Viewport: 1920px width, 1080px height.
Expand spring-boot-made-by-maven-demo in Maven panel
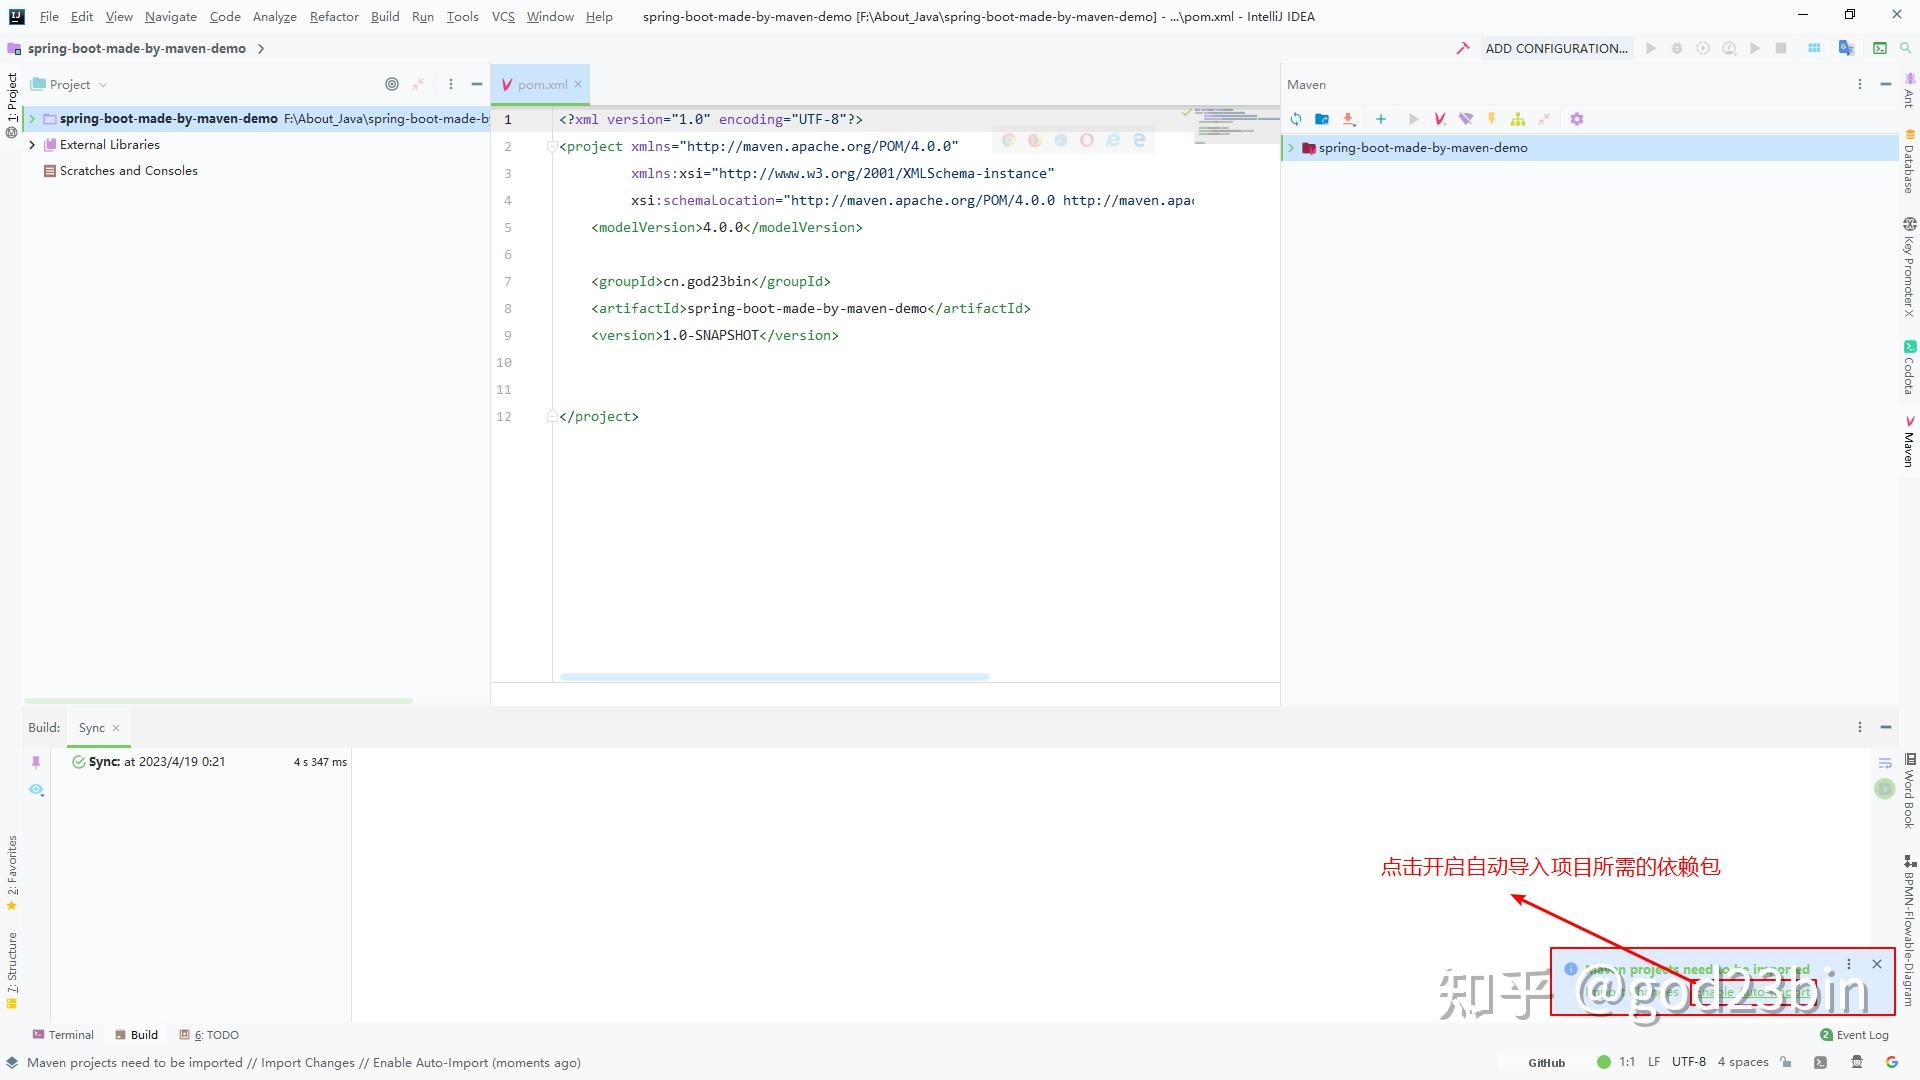point(1292,148)
